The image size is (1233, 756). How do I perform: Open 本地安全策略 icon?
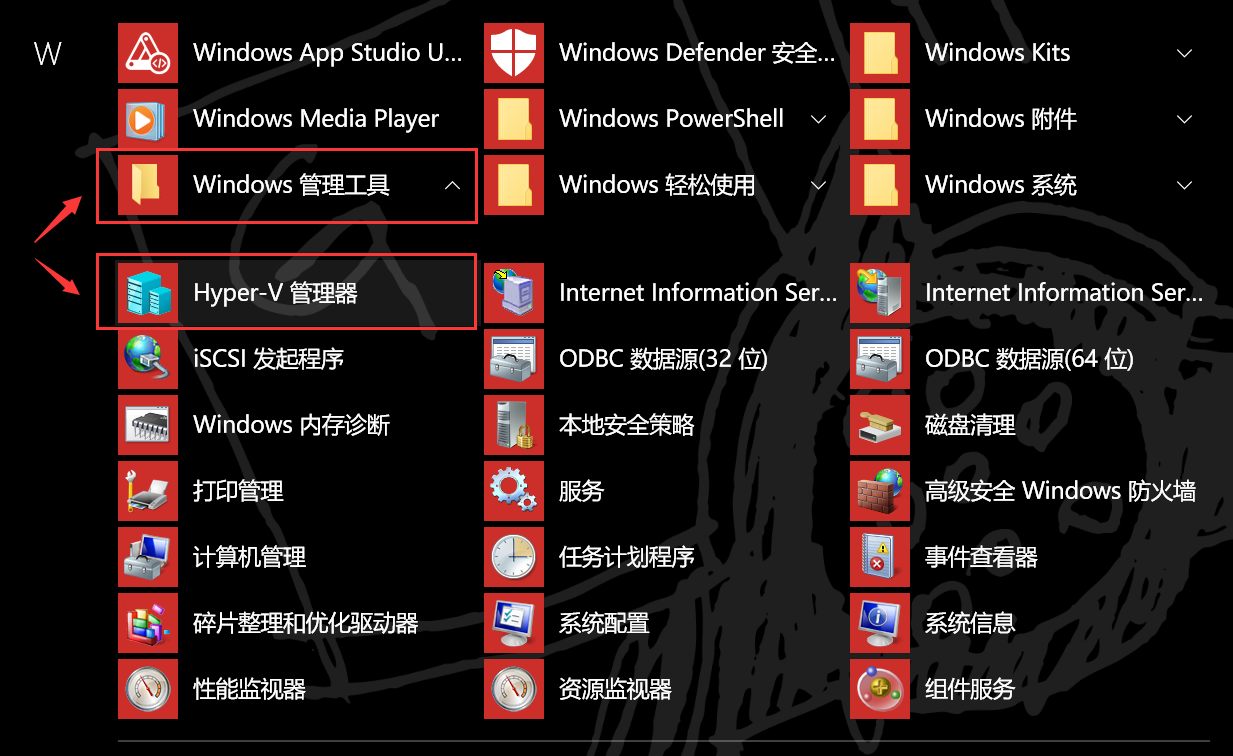coord(514,424)
